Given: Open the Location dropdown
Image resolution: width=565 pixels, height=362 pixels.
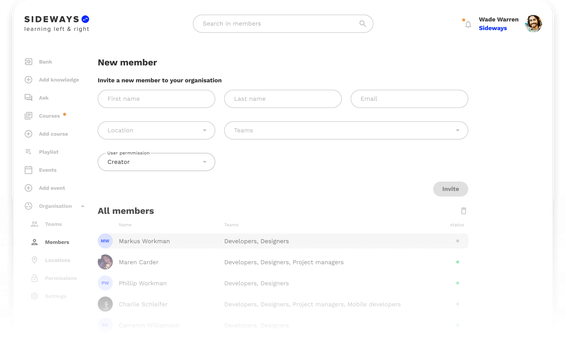Looking at the screenshot, I should (156, 130).
